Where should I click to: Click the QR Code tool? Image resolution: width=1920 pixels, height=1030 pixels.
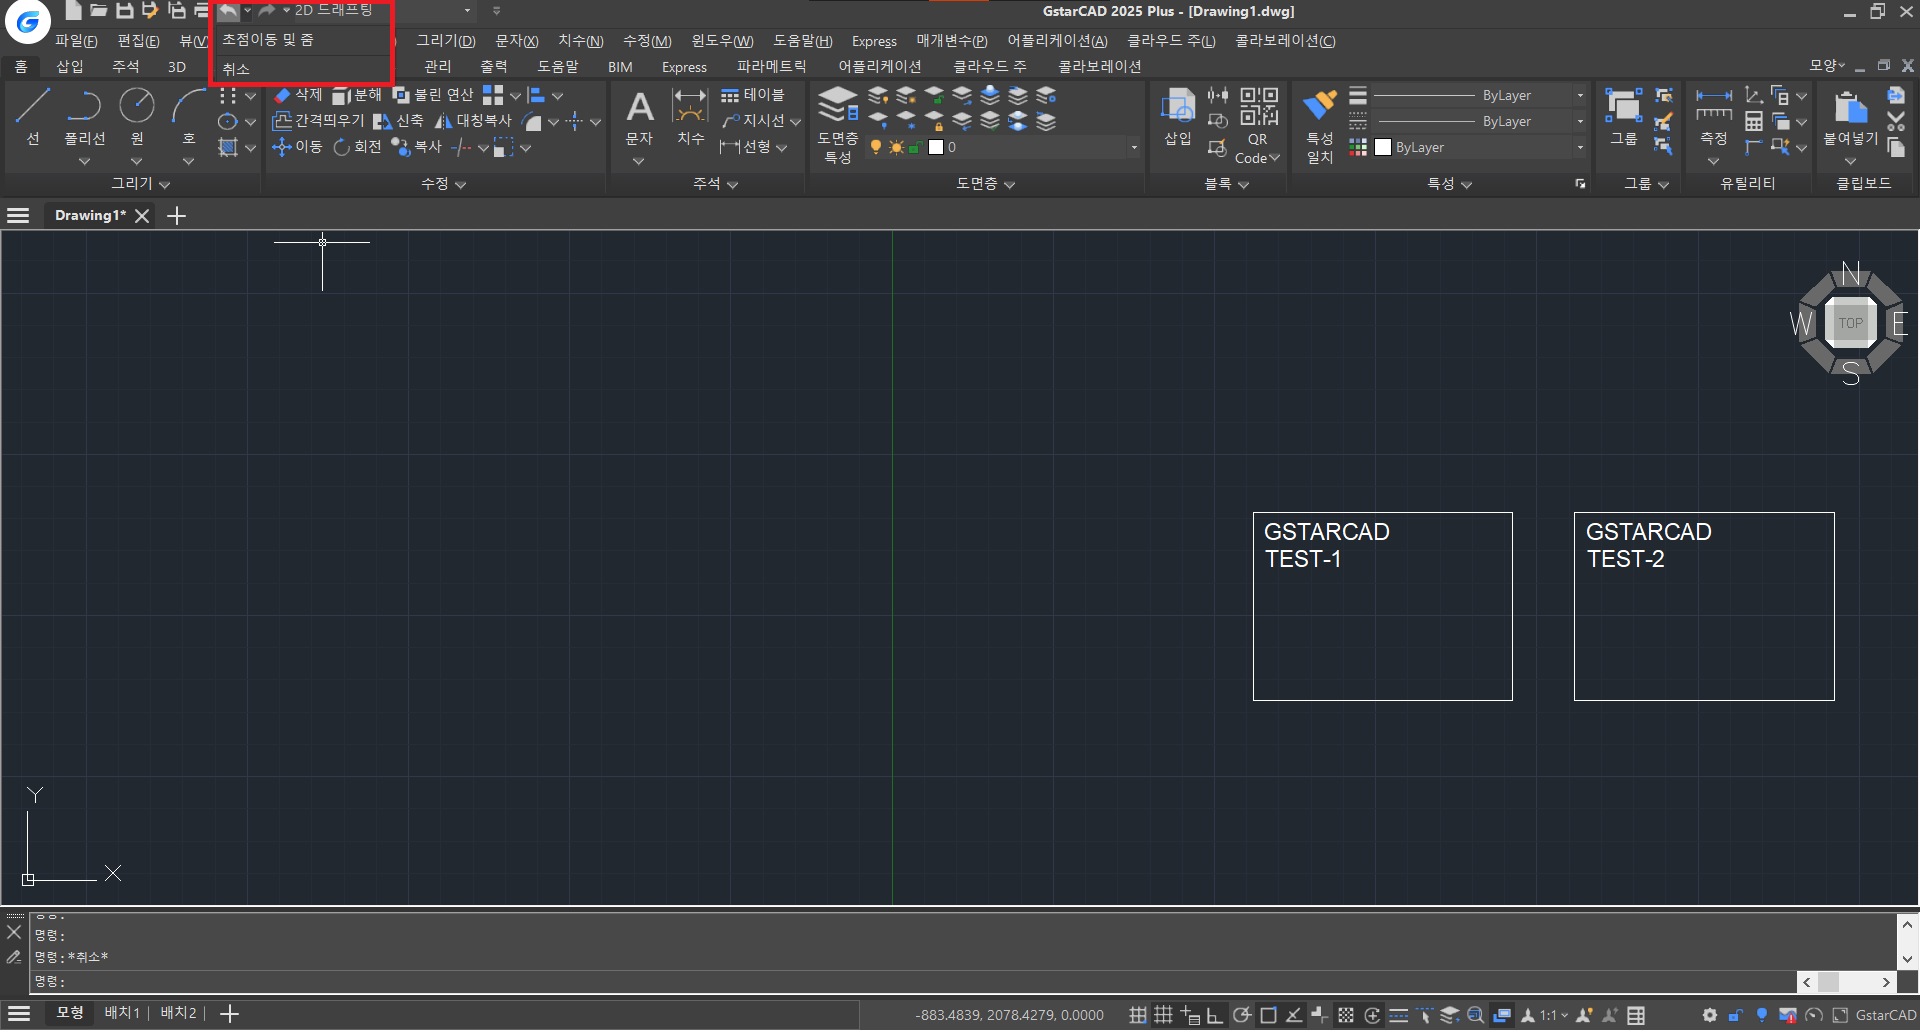[x=1258, y=124]
